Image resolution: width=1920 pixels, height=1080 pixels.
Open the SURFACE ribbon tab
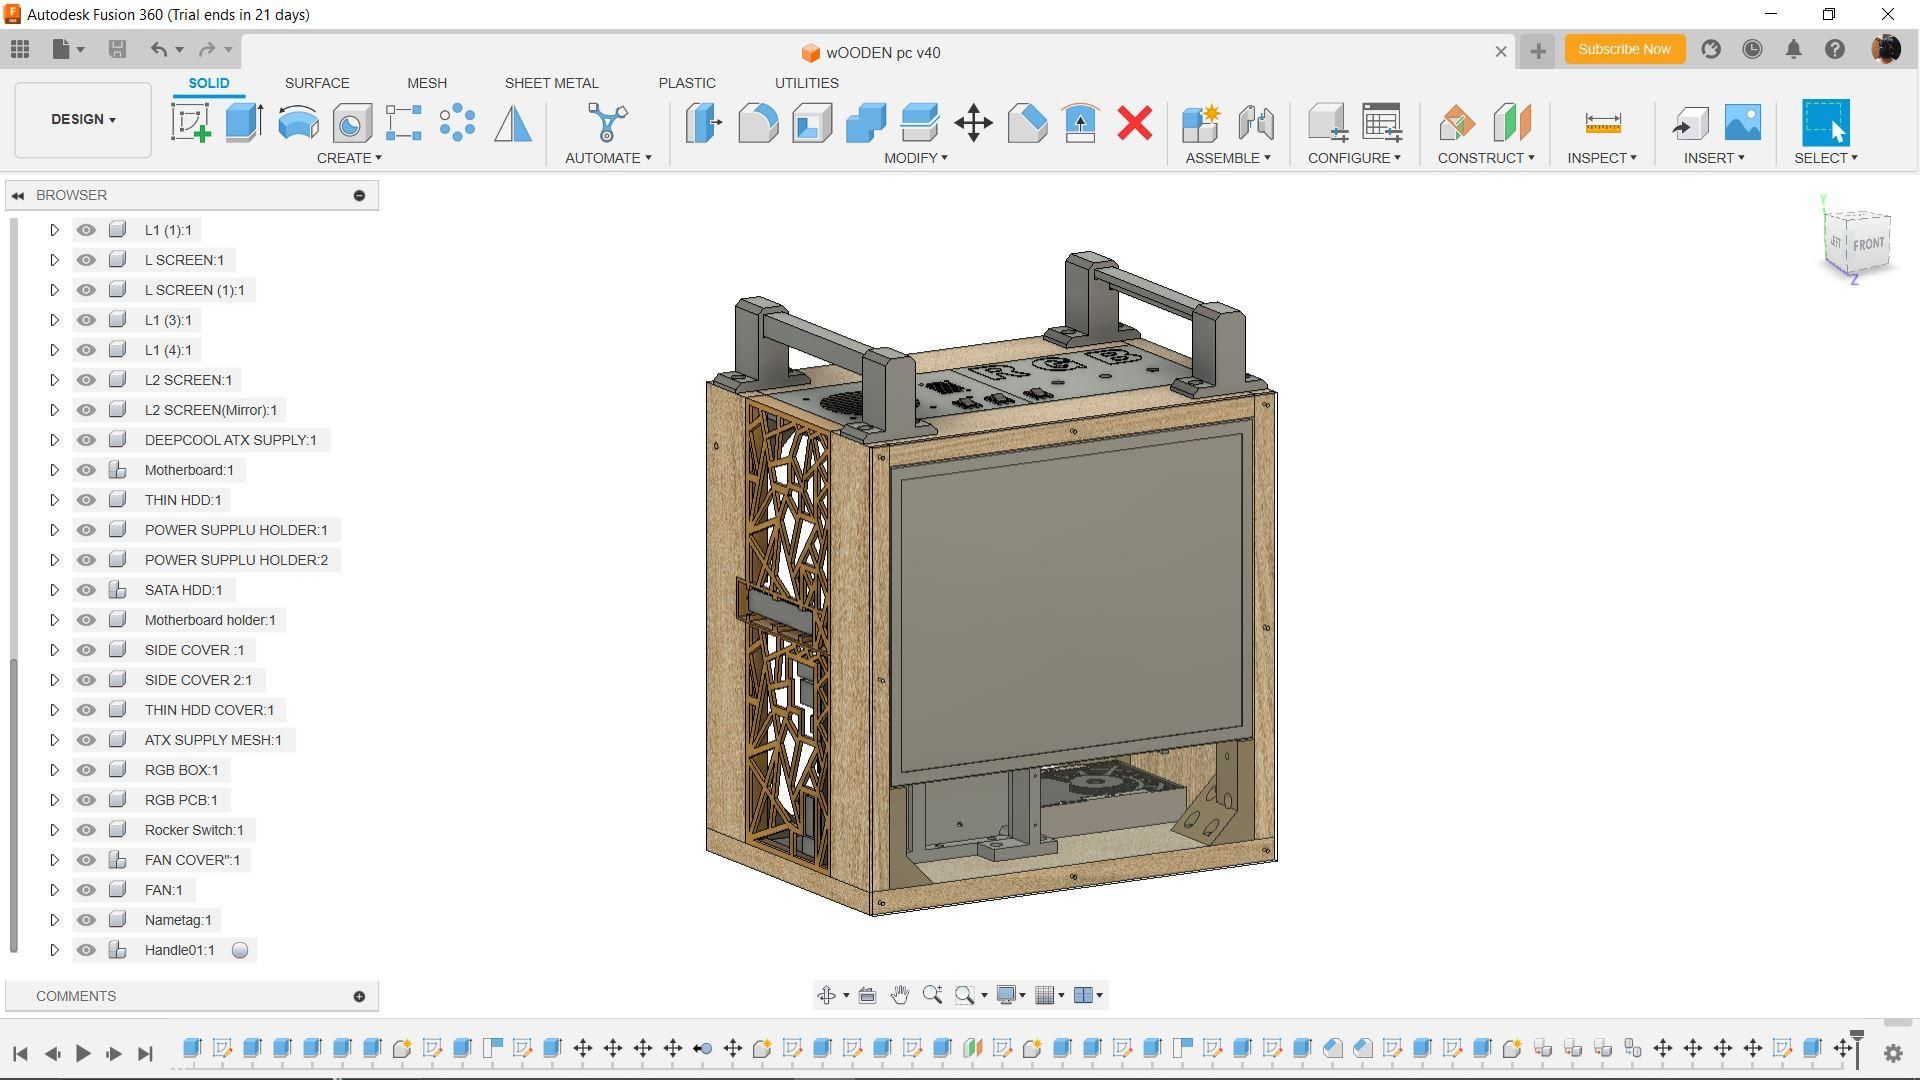click(317, 83)
